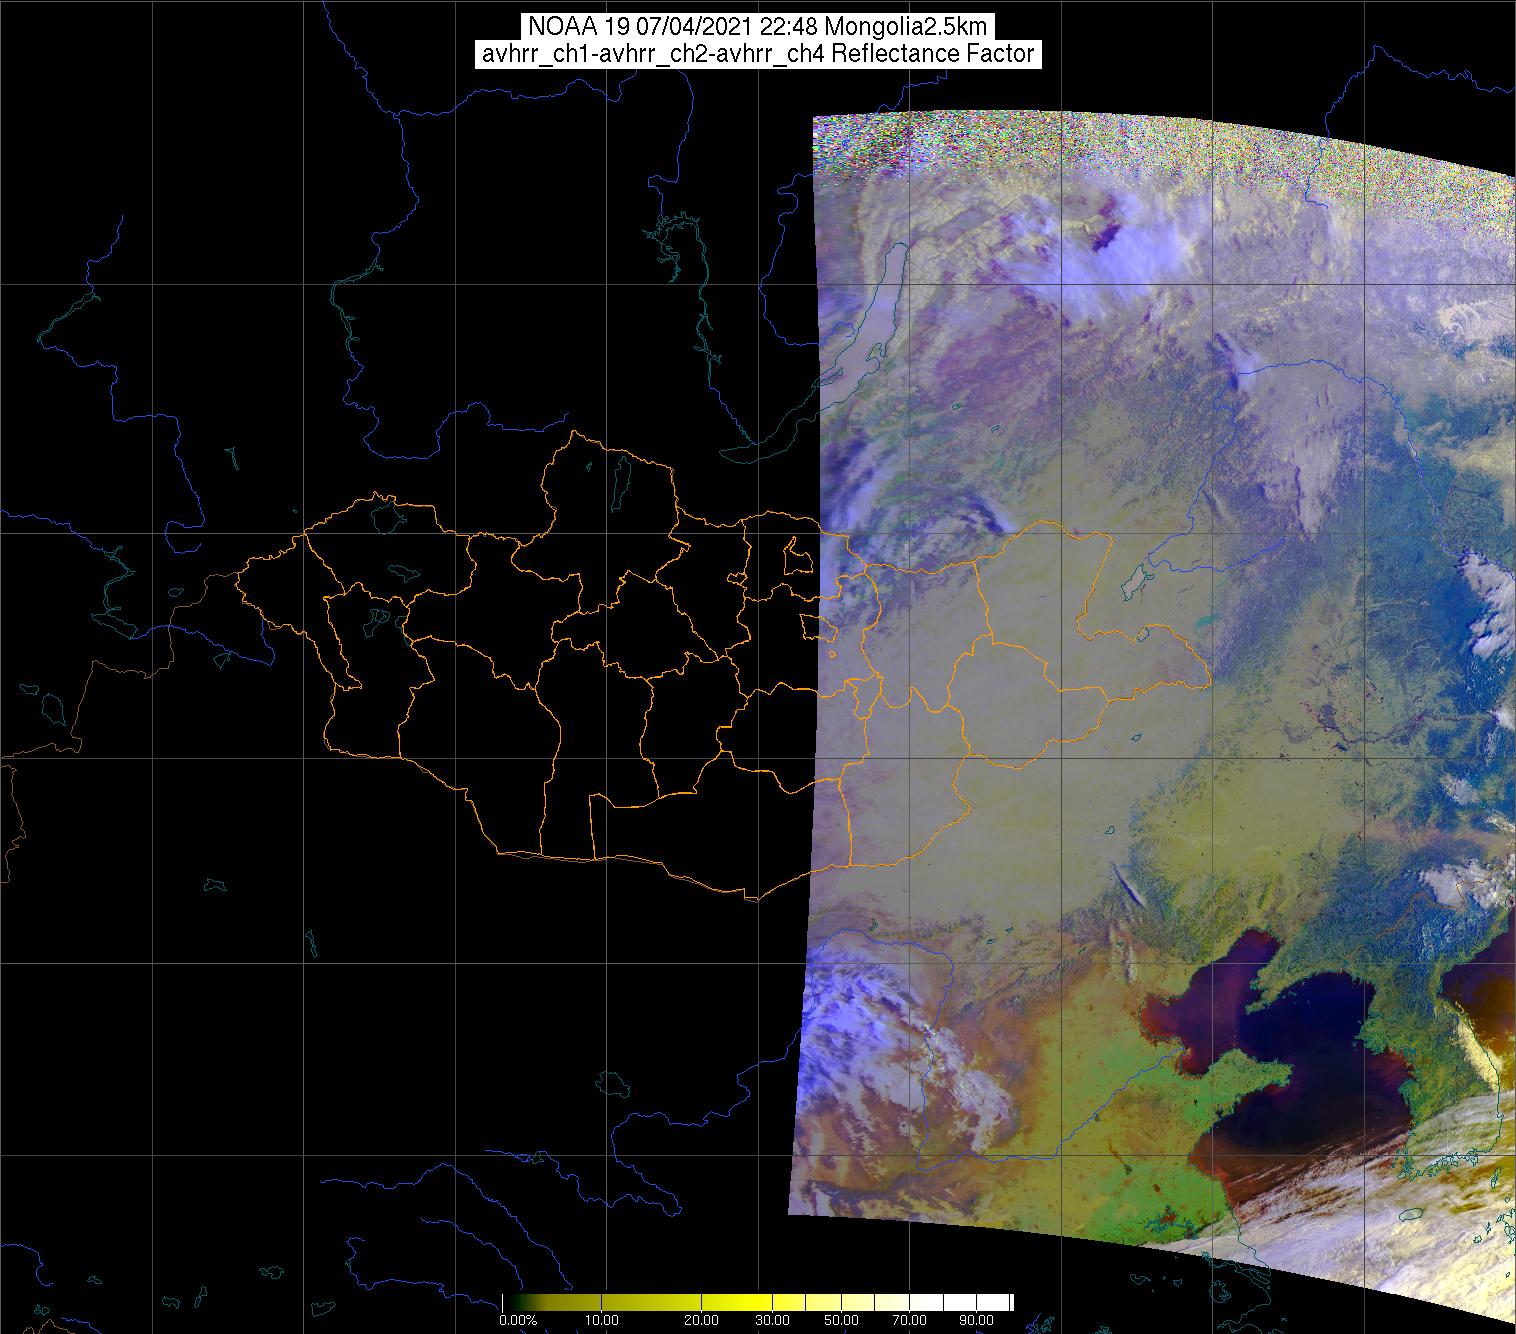The height and width of the screenshot is (1334, 1516).
Task: Click the "50.00" colorbar label
Action: coord(842,1320)
